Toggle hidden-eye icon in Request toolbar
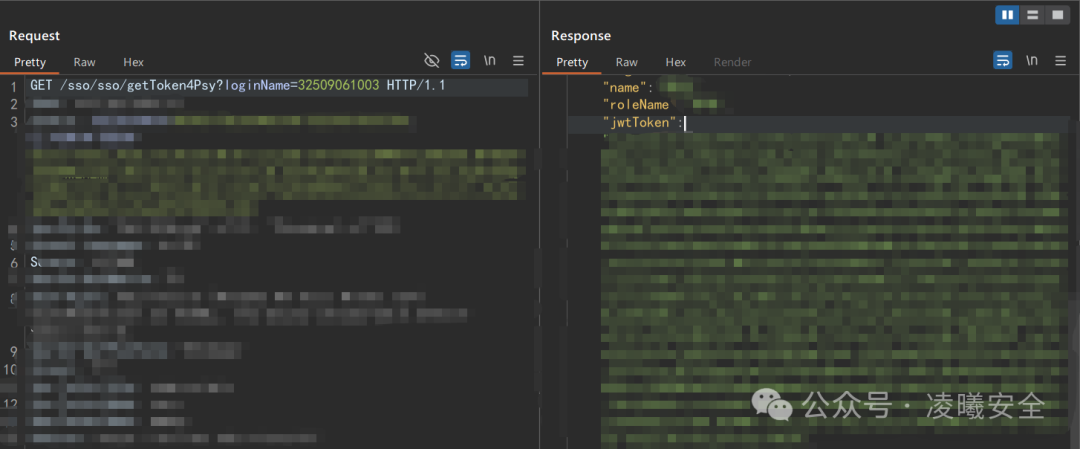 click(432, 61)
